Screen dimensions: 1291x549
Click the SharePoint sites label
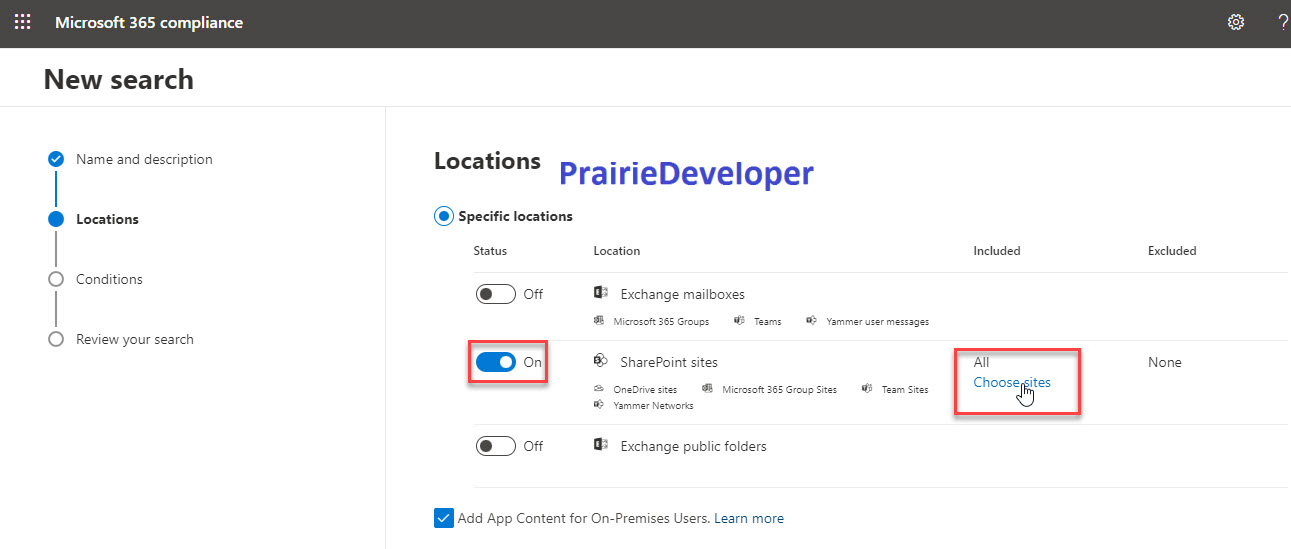point(669,362)
